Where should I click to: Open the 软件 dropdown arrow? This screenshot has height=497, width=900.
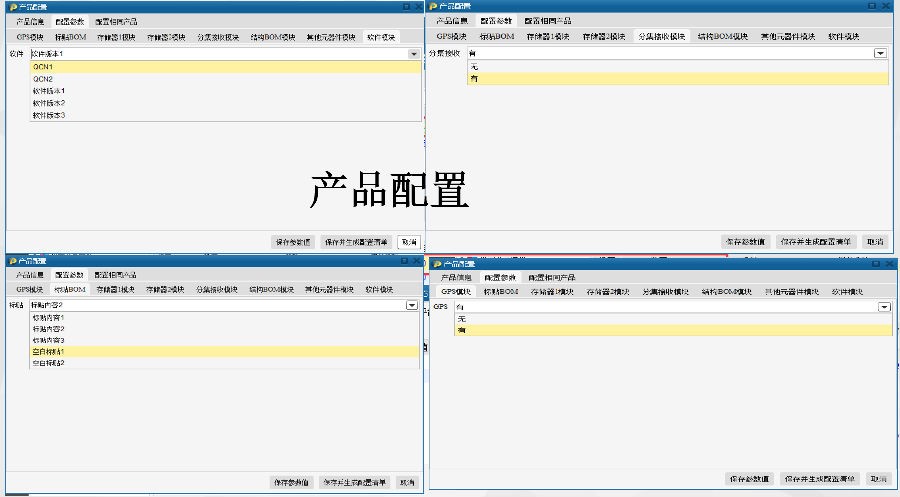coord(414,53)
